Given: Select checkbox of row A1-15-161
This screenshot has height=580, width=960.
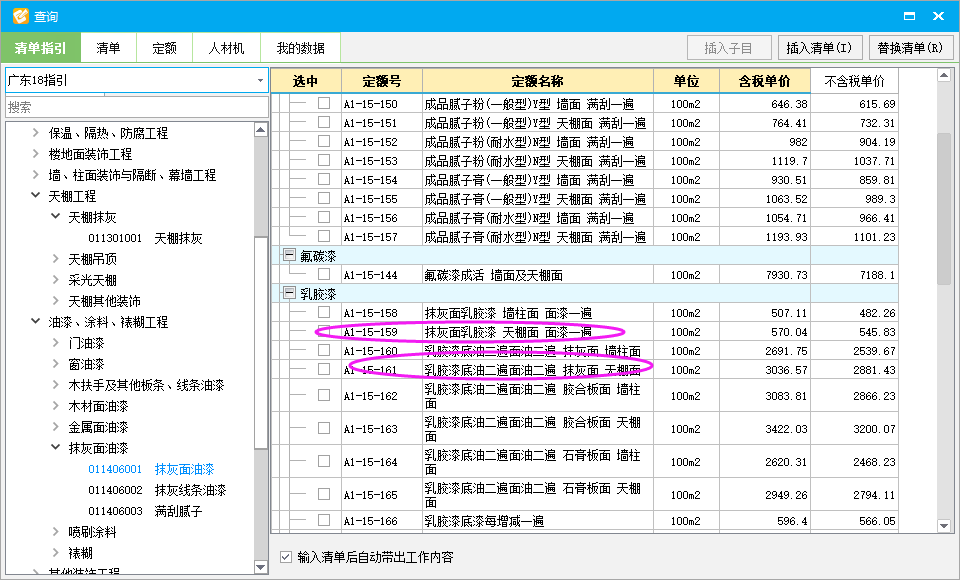Looking at the screenshot, I should pyautogui.click(x=324, y=369).
